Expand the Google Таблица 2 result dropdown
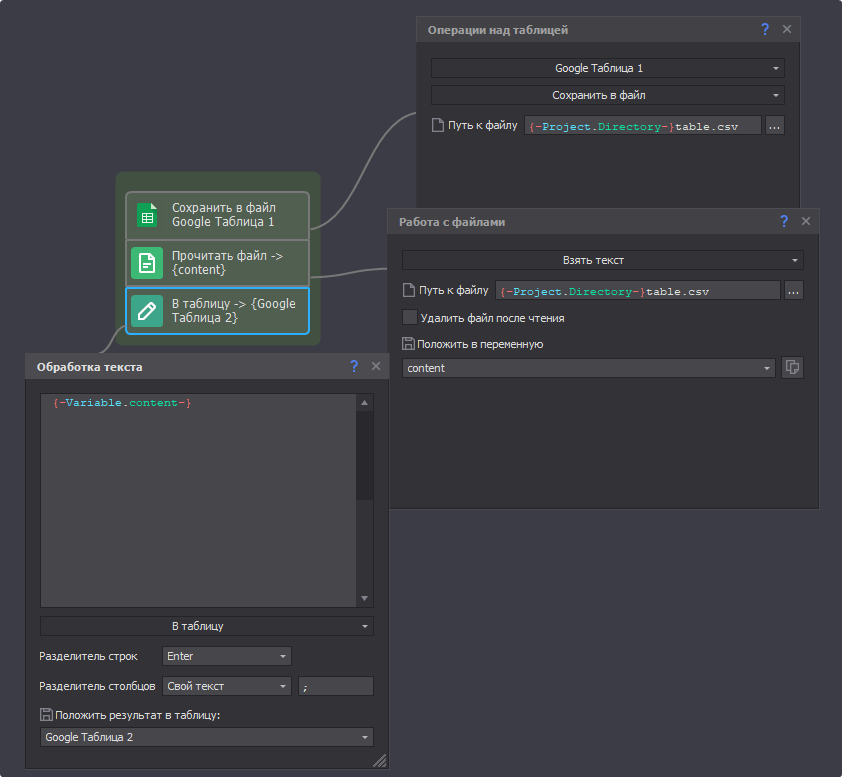The width and height of the screenshot is (842, 777). pyautogui.click(x=206, y=737)
